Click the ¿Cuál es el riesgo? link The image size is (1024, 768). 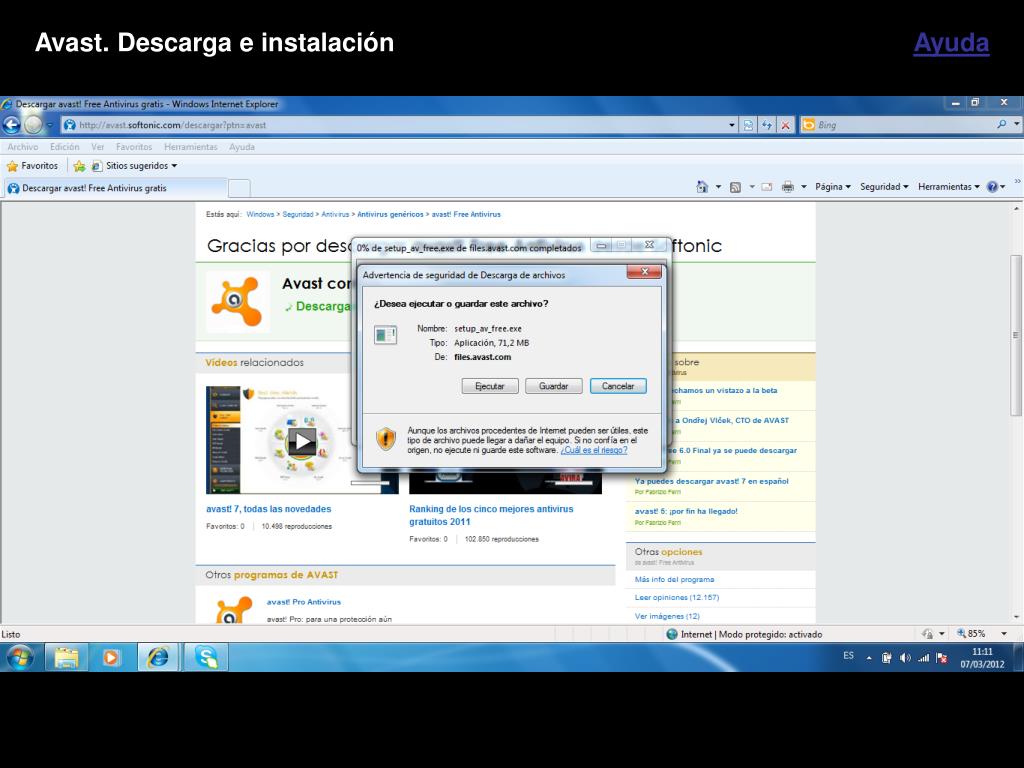pyautogui.click(x=594, y=450)
